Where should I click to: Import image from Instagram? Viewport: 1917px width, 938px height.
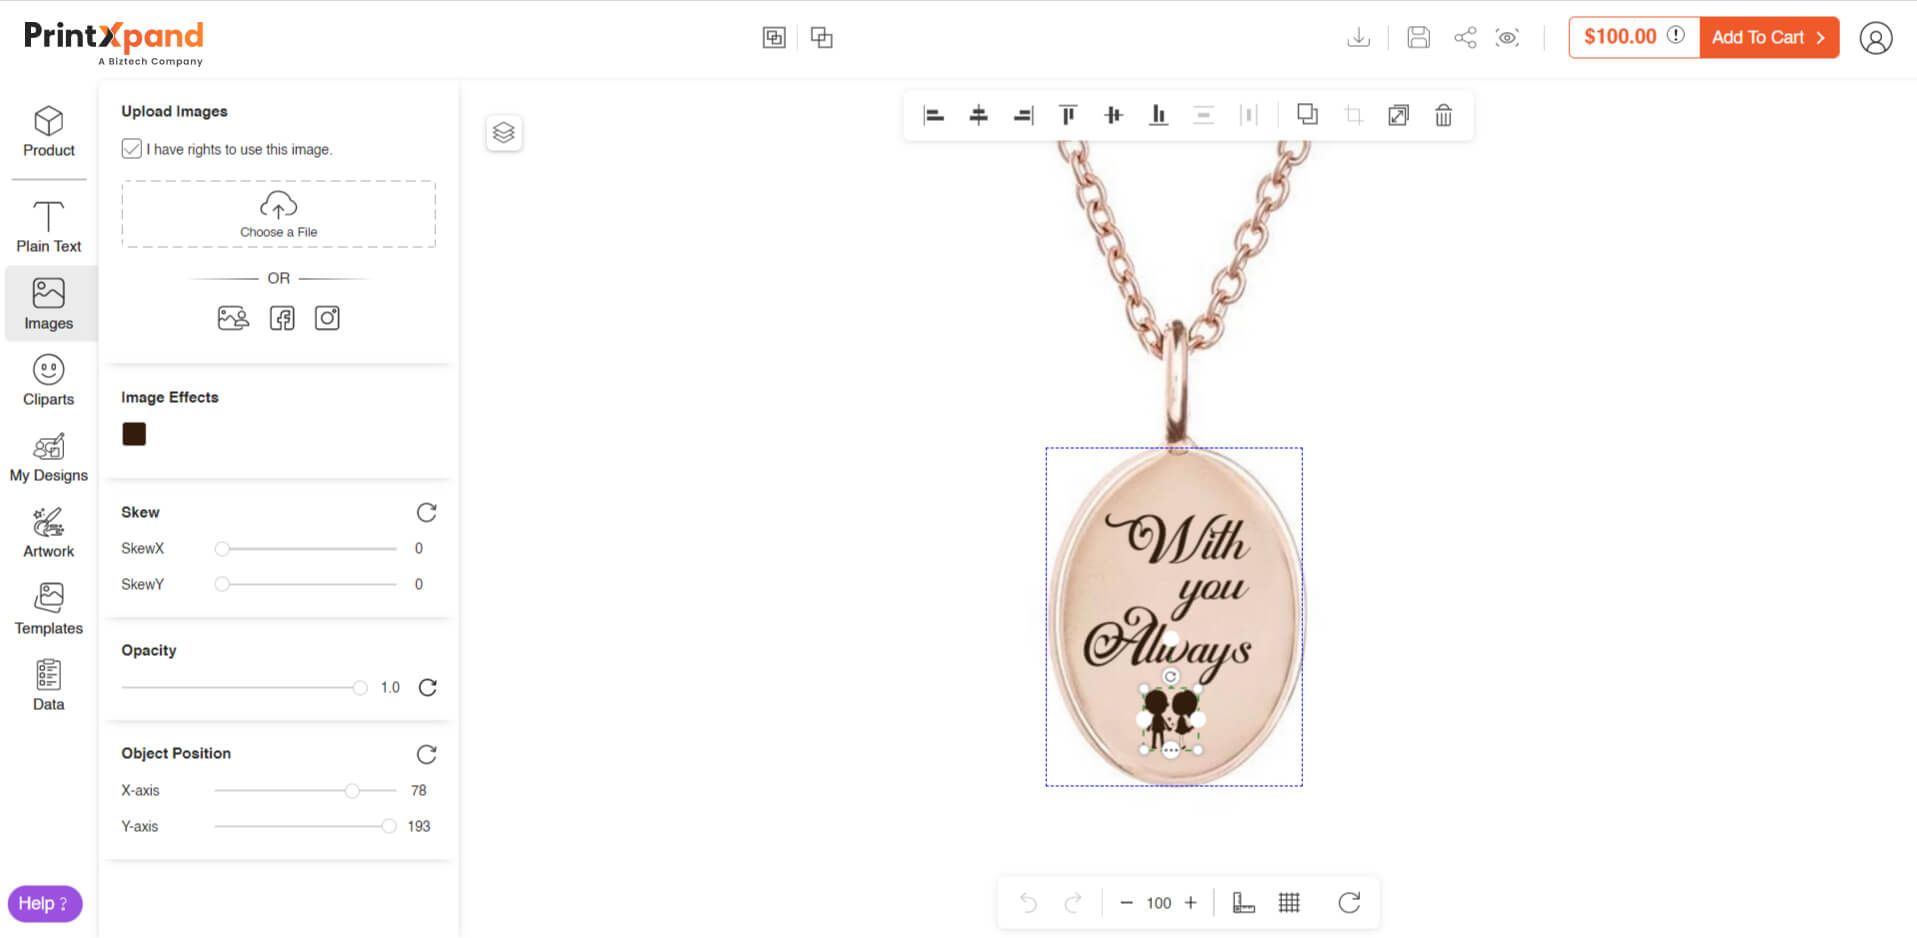tap(327, 318)
